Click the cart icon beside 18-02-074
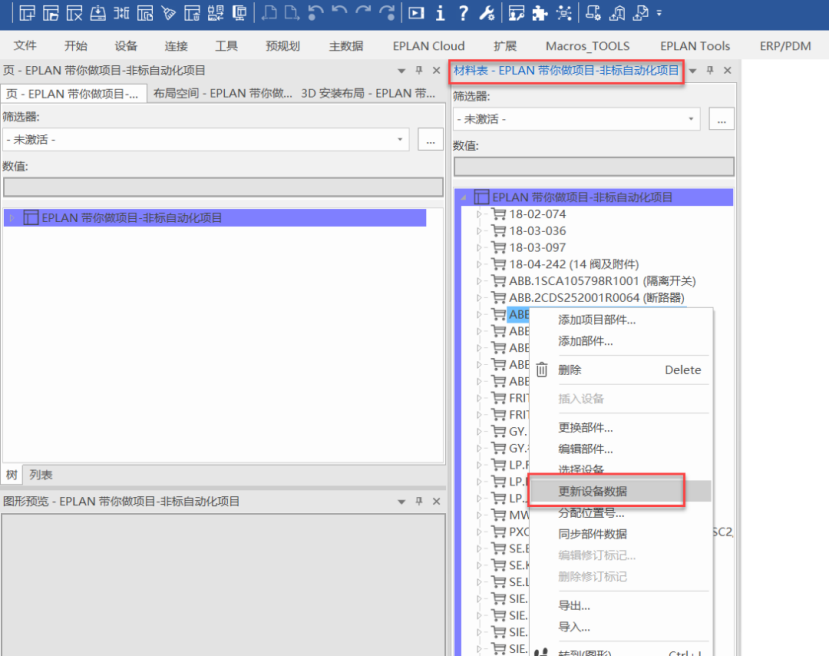830x656 pixels. coord(498,214)
